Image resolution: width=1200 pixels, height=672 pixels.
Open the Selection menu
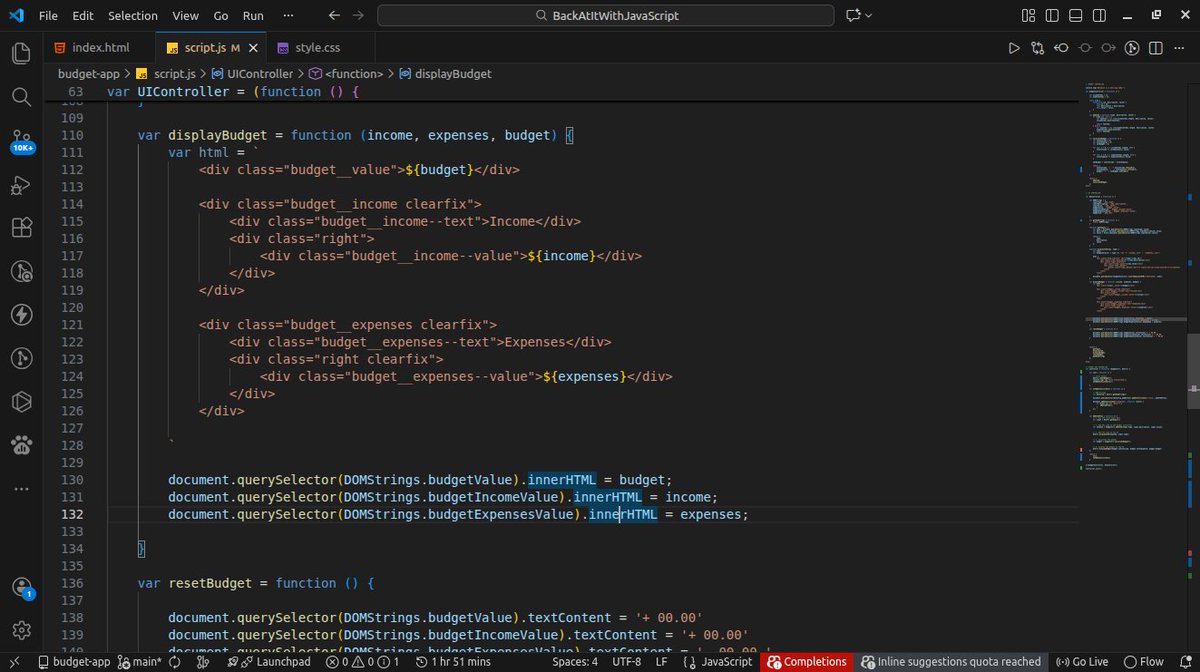[133, 16]
